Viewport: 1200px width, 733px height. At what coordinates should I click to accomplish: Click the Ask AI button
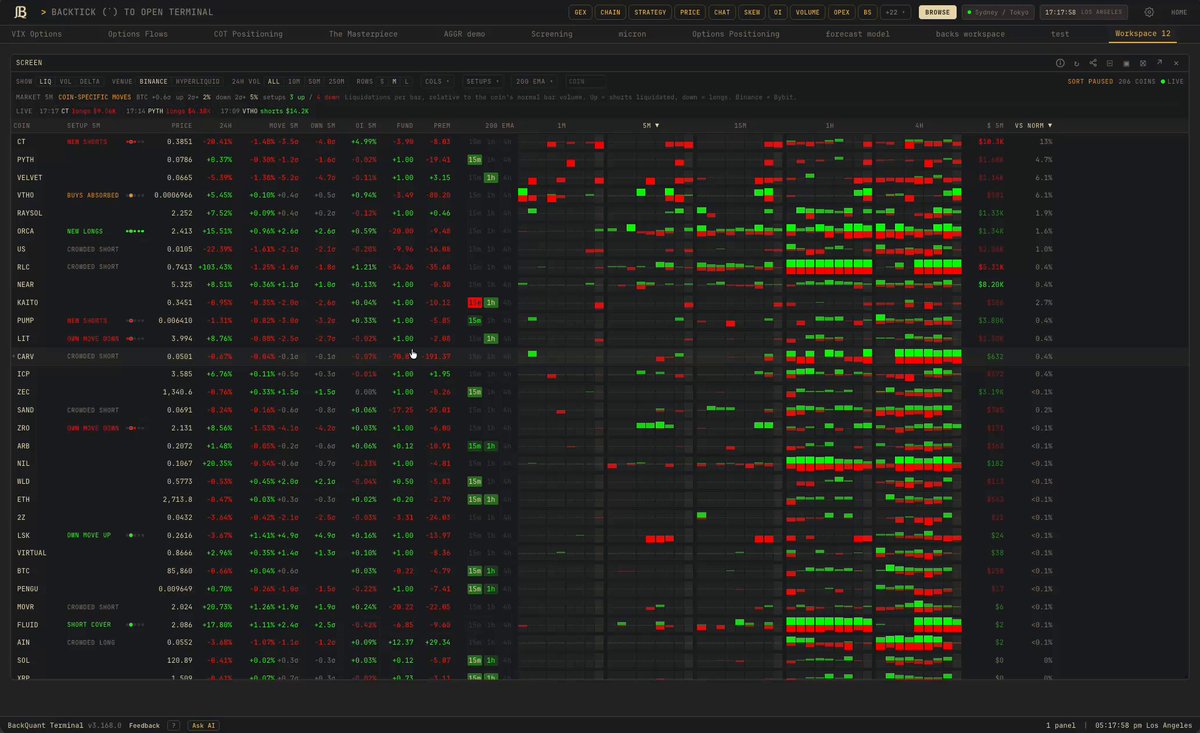(203, 725)
